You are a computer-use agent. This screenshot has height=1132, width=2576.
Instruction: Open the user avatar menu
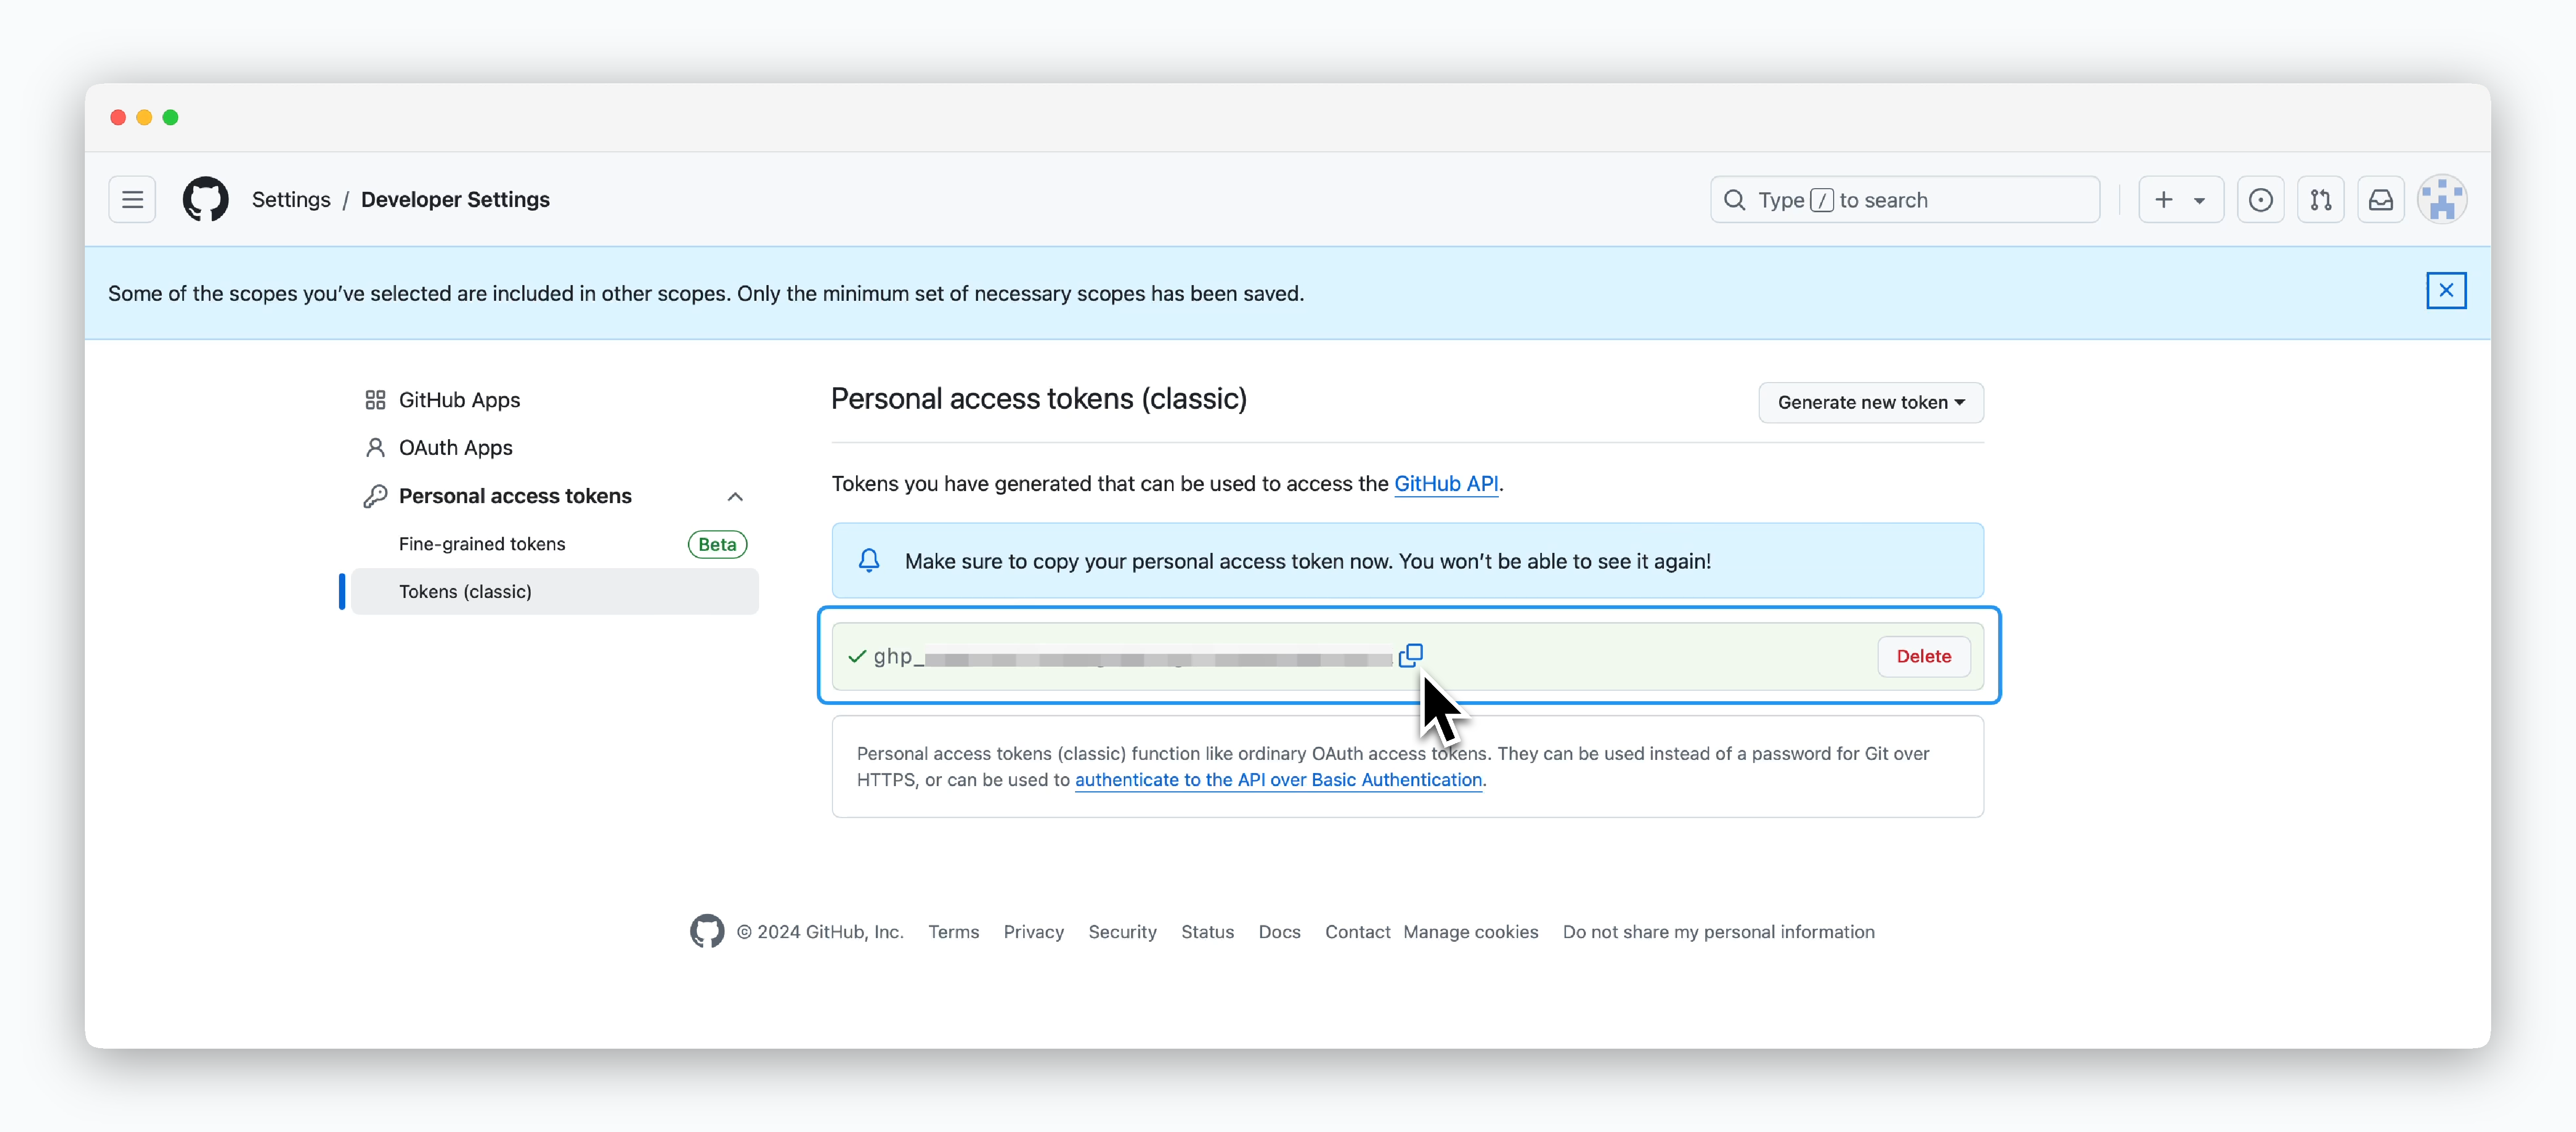tap(2442, 200)
